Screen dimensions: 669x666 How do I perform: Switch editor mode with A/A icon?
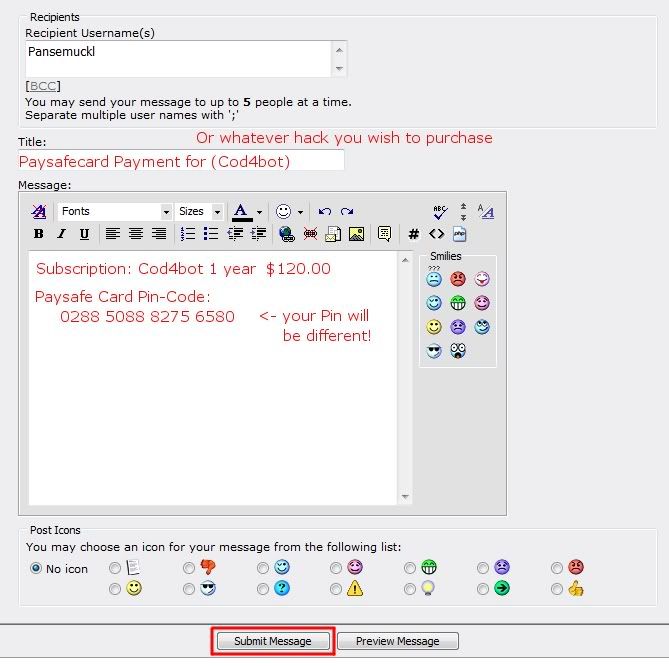point(486,212)
